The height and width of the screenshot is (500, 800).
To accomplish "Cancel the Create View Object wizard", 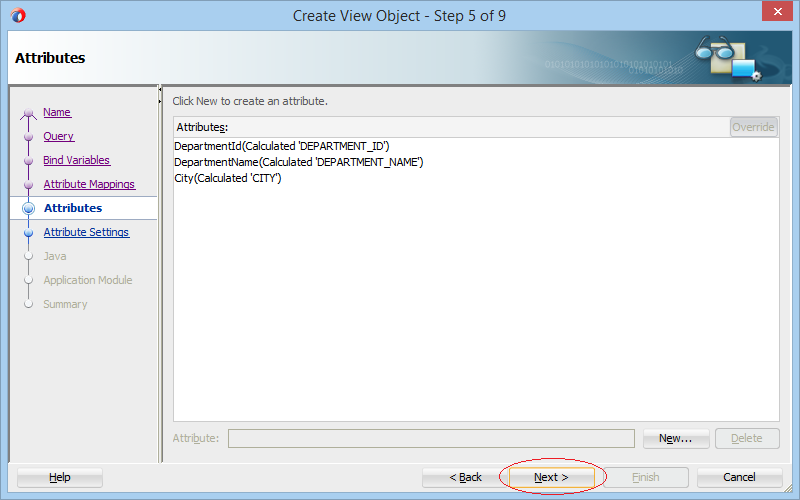I will pos(739,477).
